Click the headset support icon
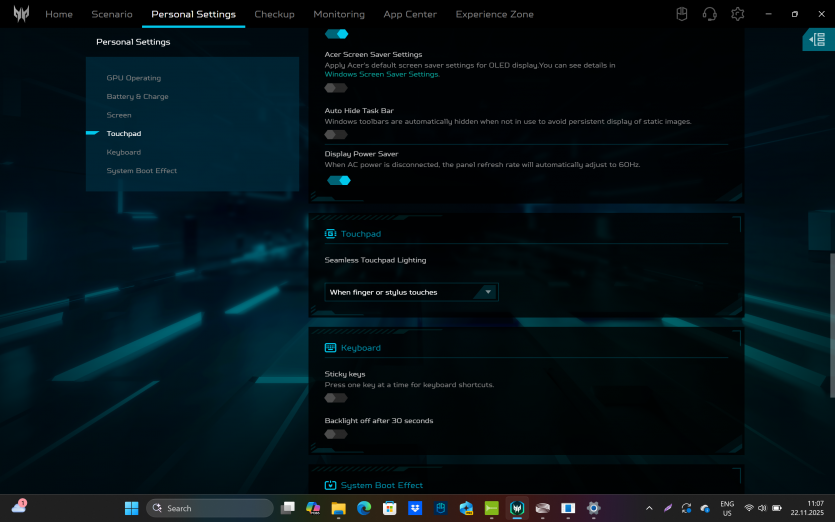Viewport: 835px width, 522px height. coord(709,14)
